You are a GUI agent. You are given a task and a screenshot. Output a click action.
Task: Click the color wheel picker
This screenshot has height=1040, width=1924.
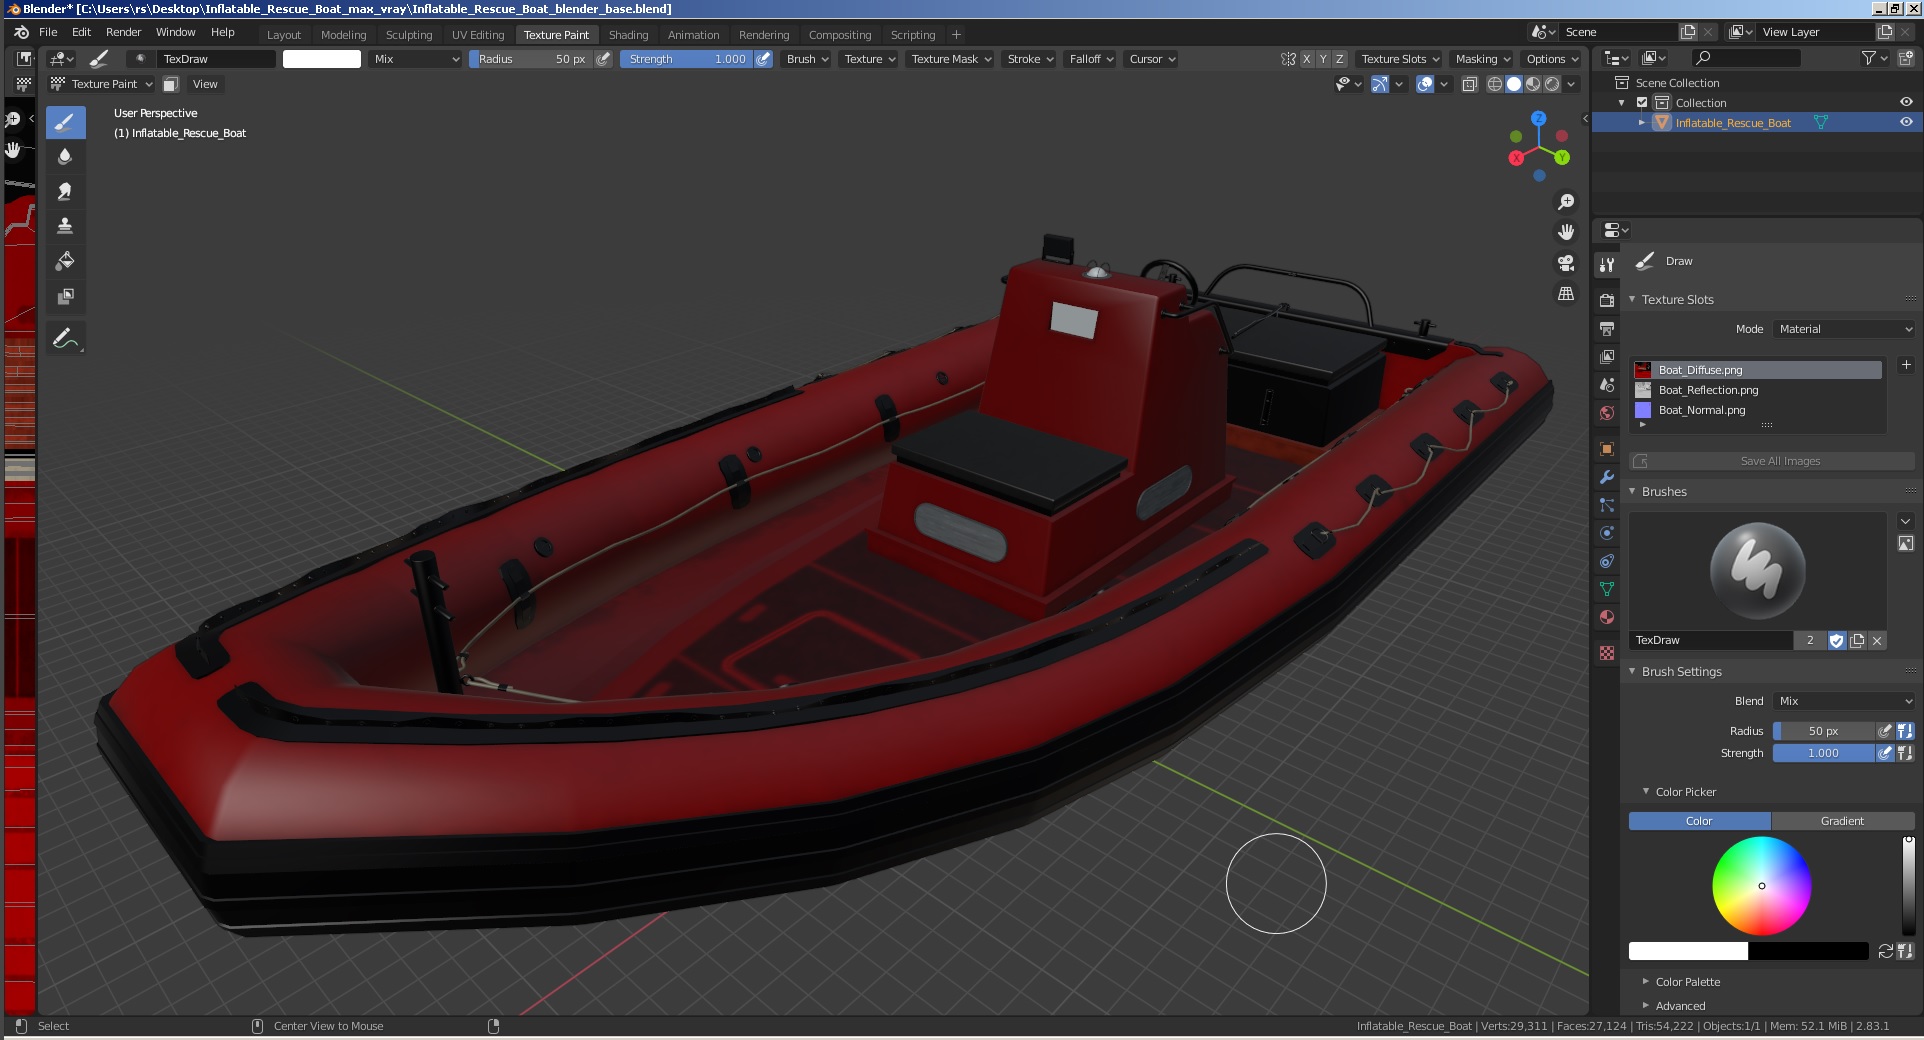[x=1762, y=886]
